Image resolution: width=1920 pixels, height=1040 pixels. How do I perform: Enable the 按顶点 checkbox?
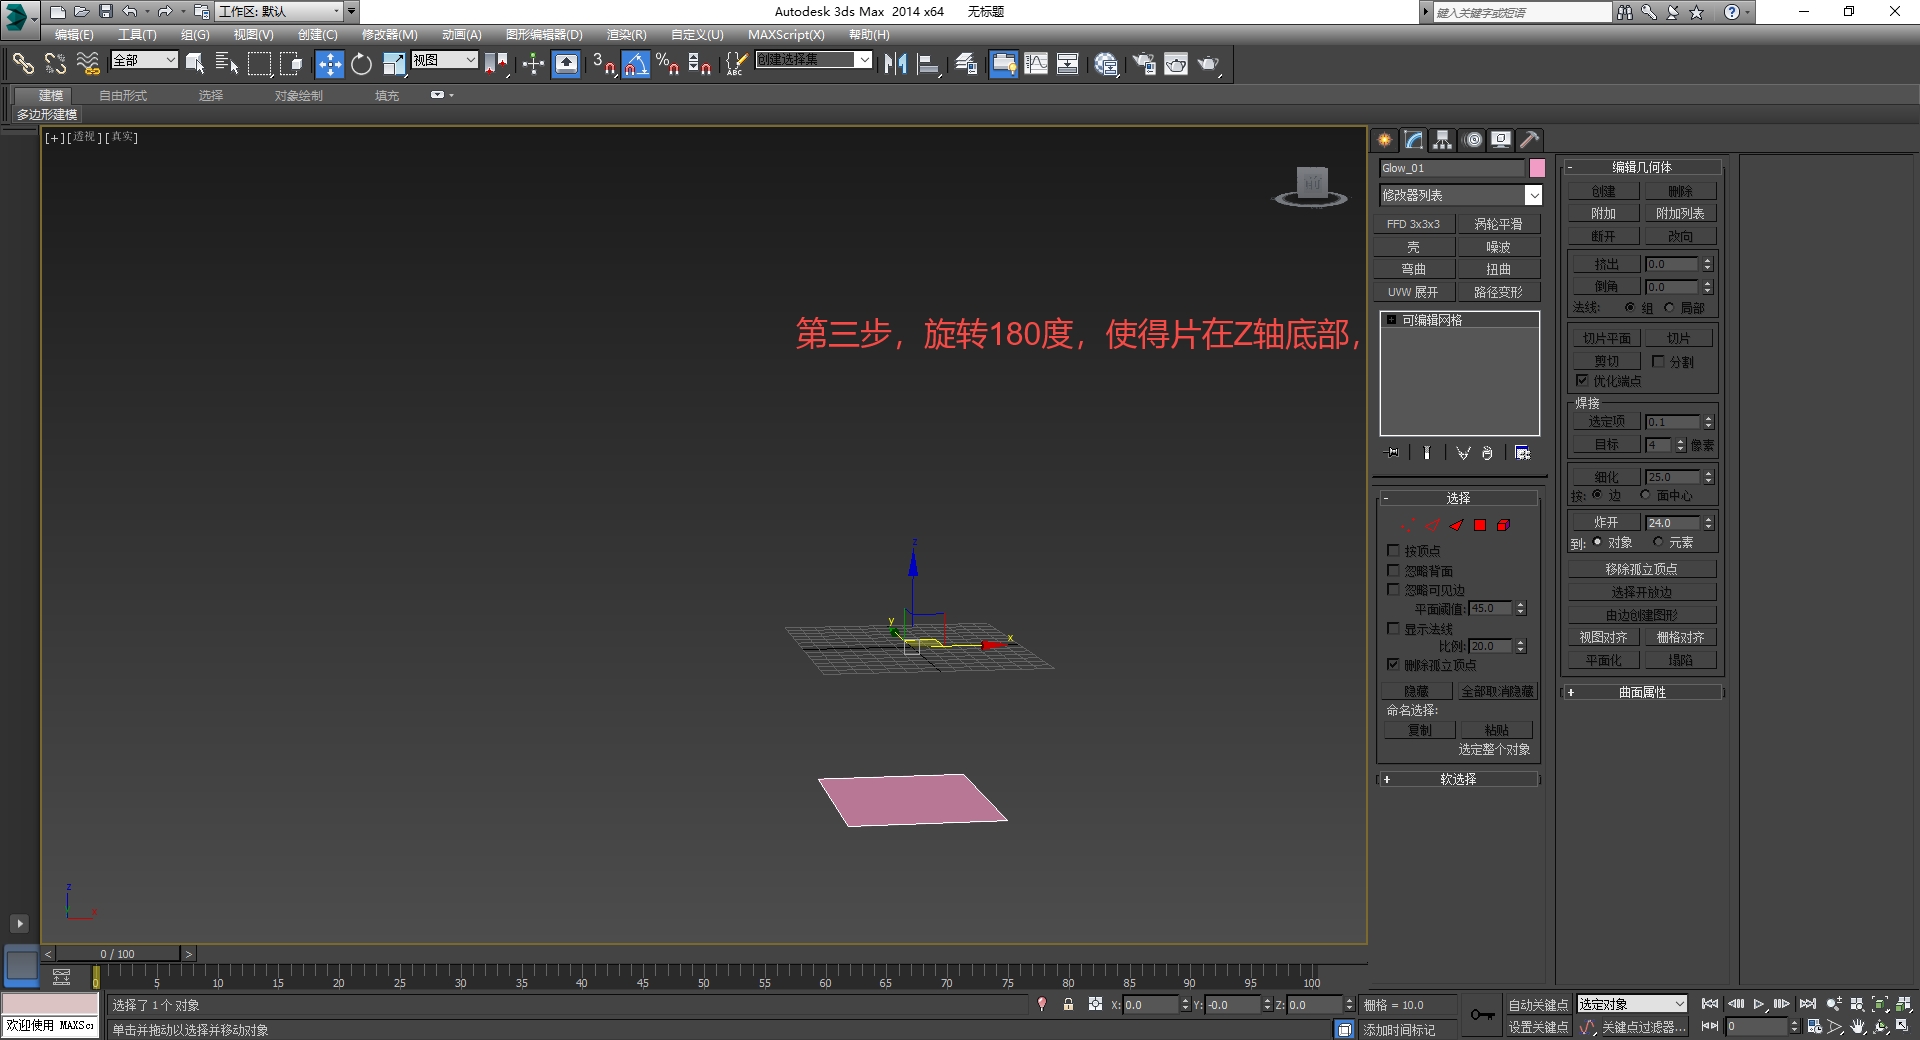pos(1393,551)
